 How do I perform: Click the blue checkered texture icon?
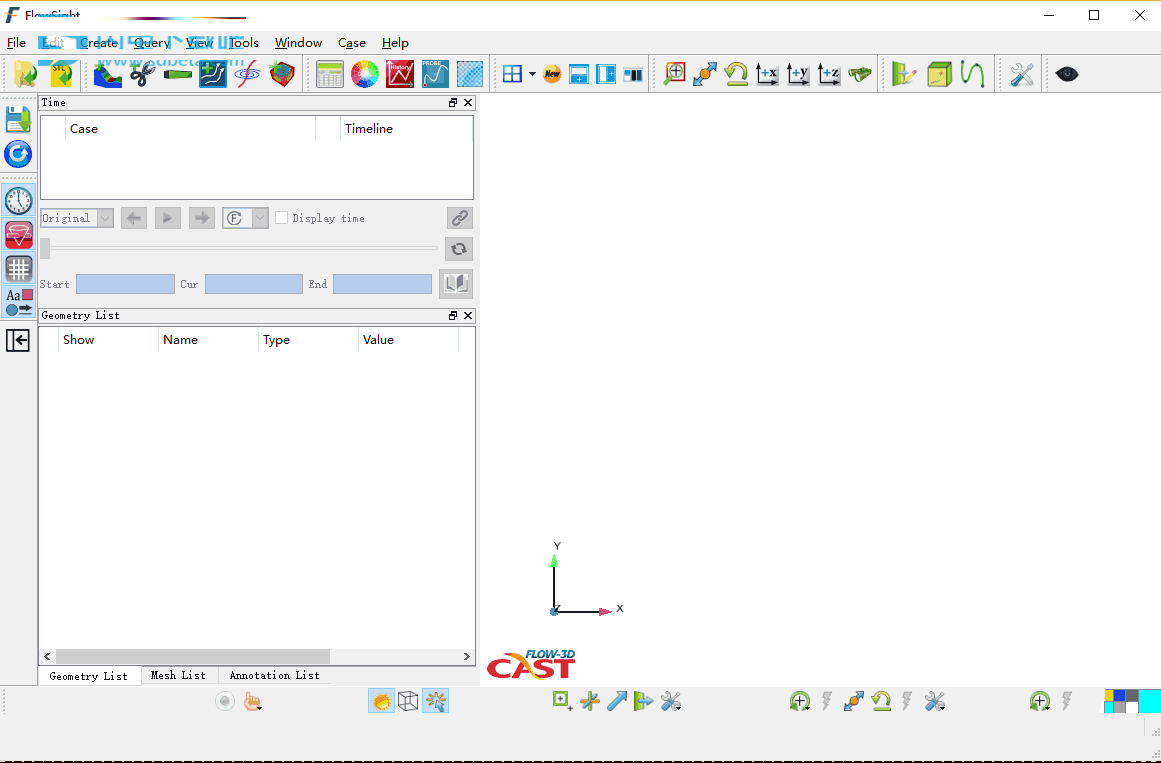click(x=470, y=74)
